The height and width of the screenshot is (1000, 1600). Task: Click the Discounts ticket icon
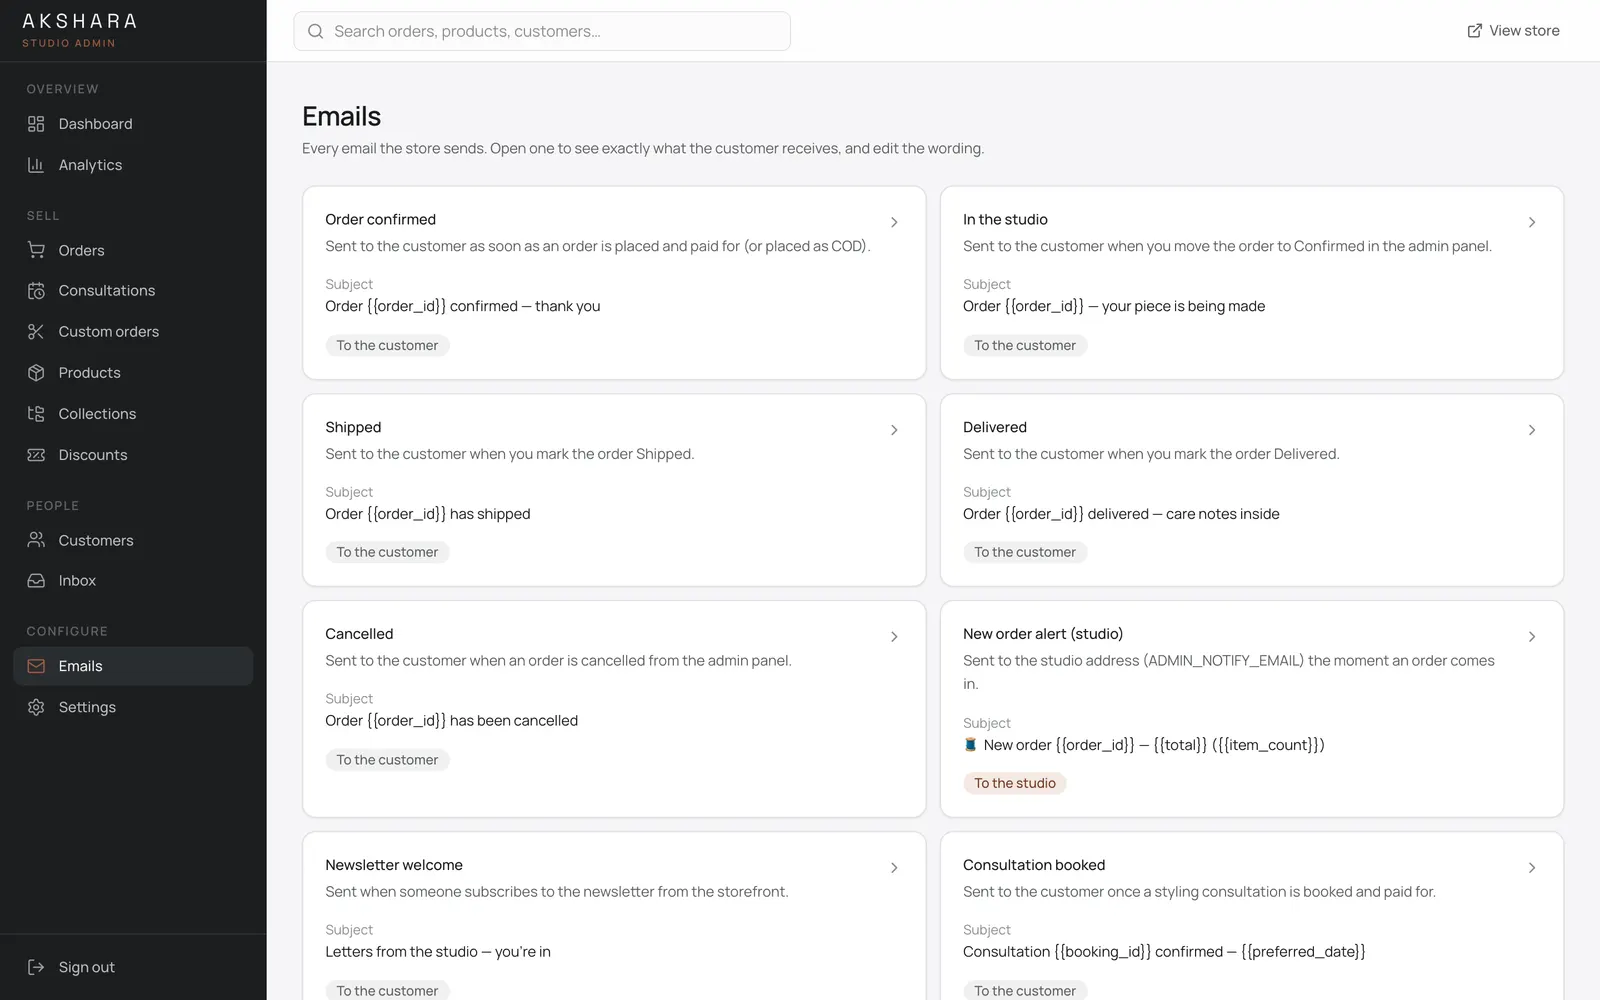(36, 455)
